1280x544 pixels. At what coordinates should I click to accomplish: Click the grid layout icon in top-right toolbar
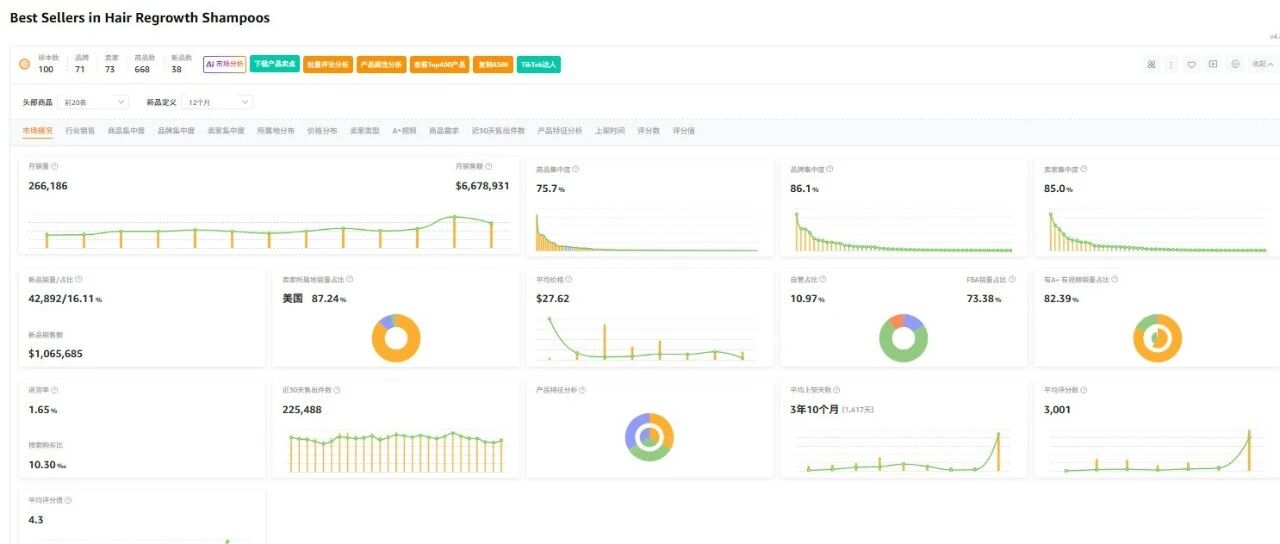click(1151, 64)
